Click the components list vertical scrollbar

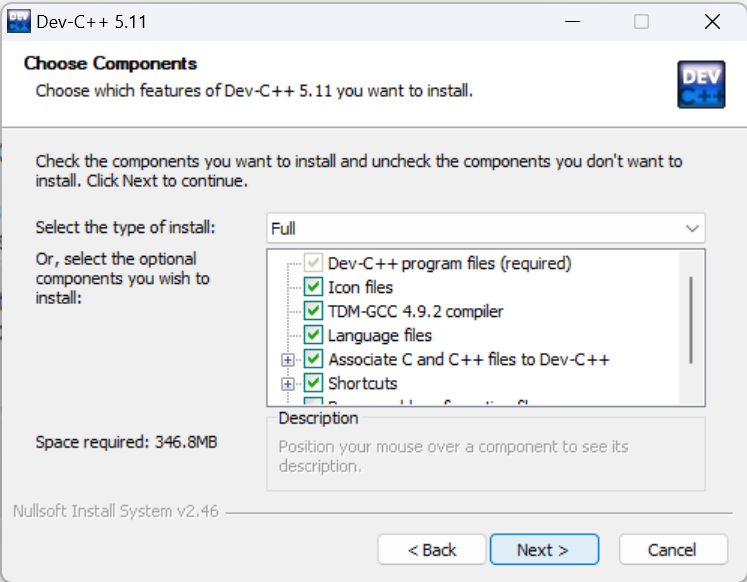coord(691,320)
